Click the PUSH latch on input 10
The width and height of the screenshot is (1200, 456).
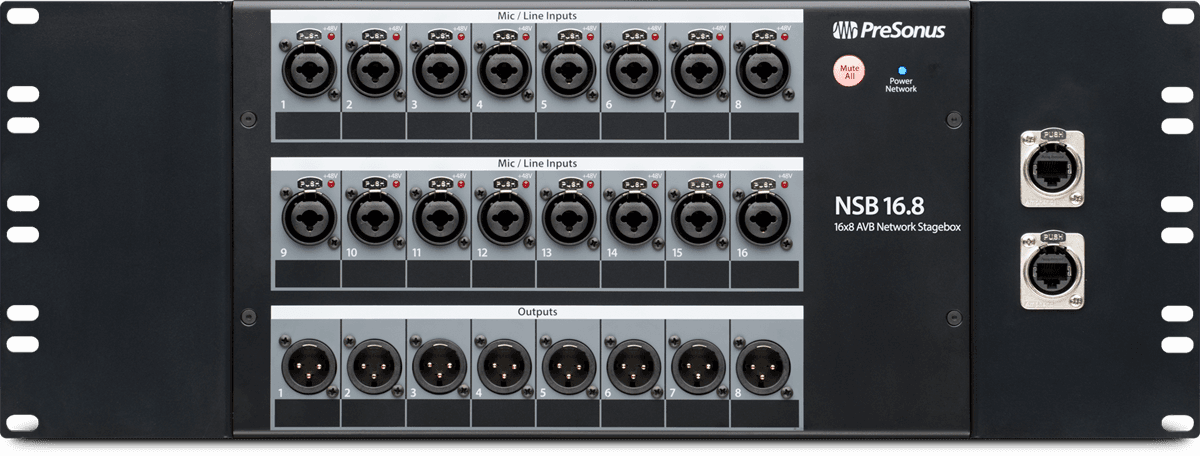372,182
